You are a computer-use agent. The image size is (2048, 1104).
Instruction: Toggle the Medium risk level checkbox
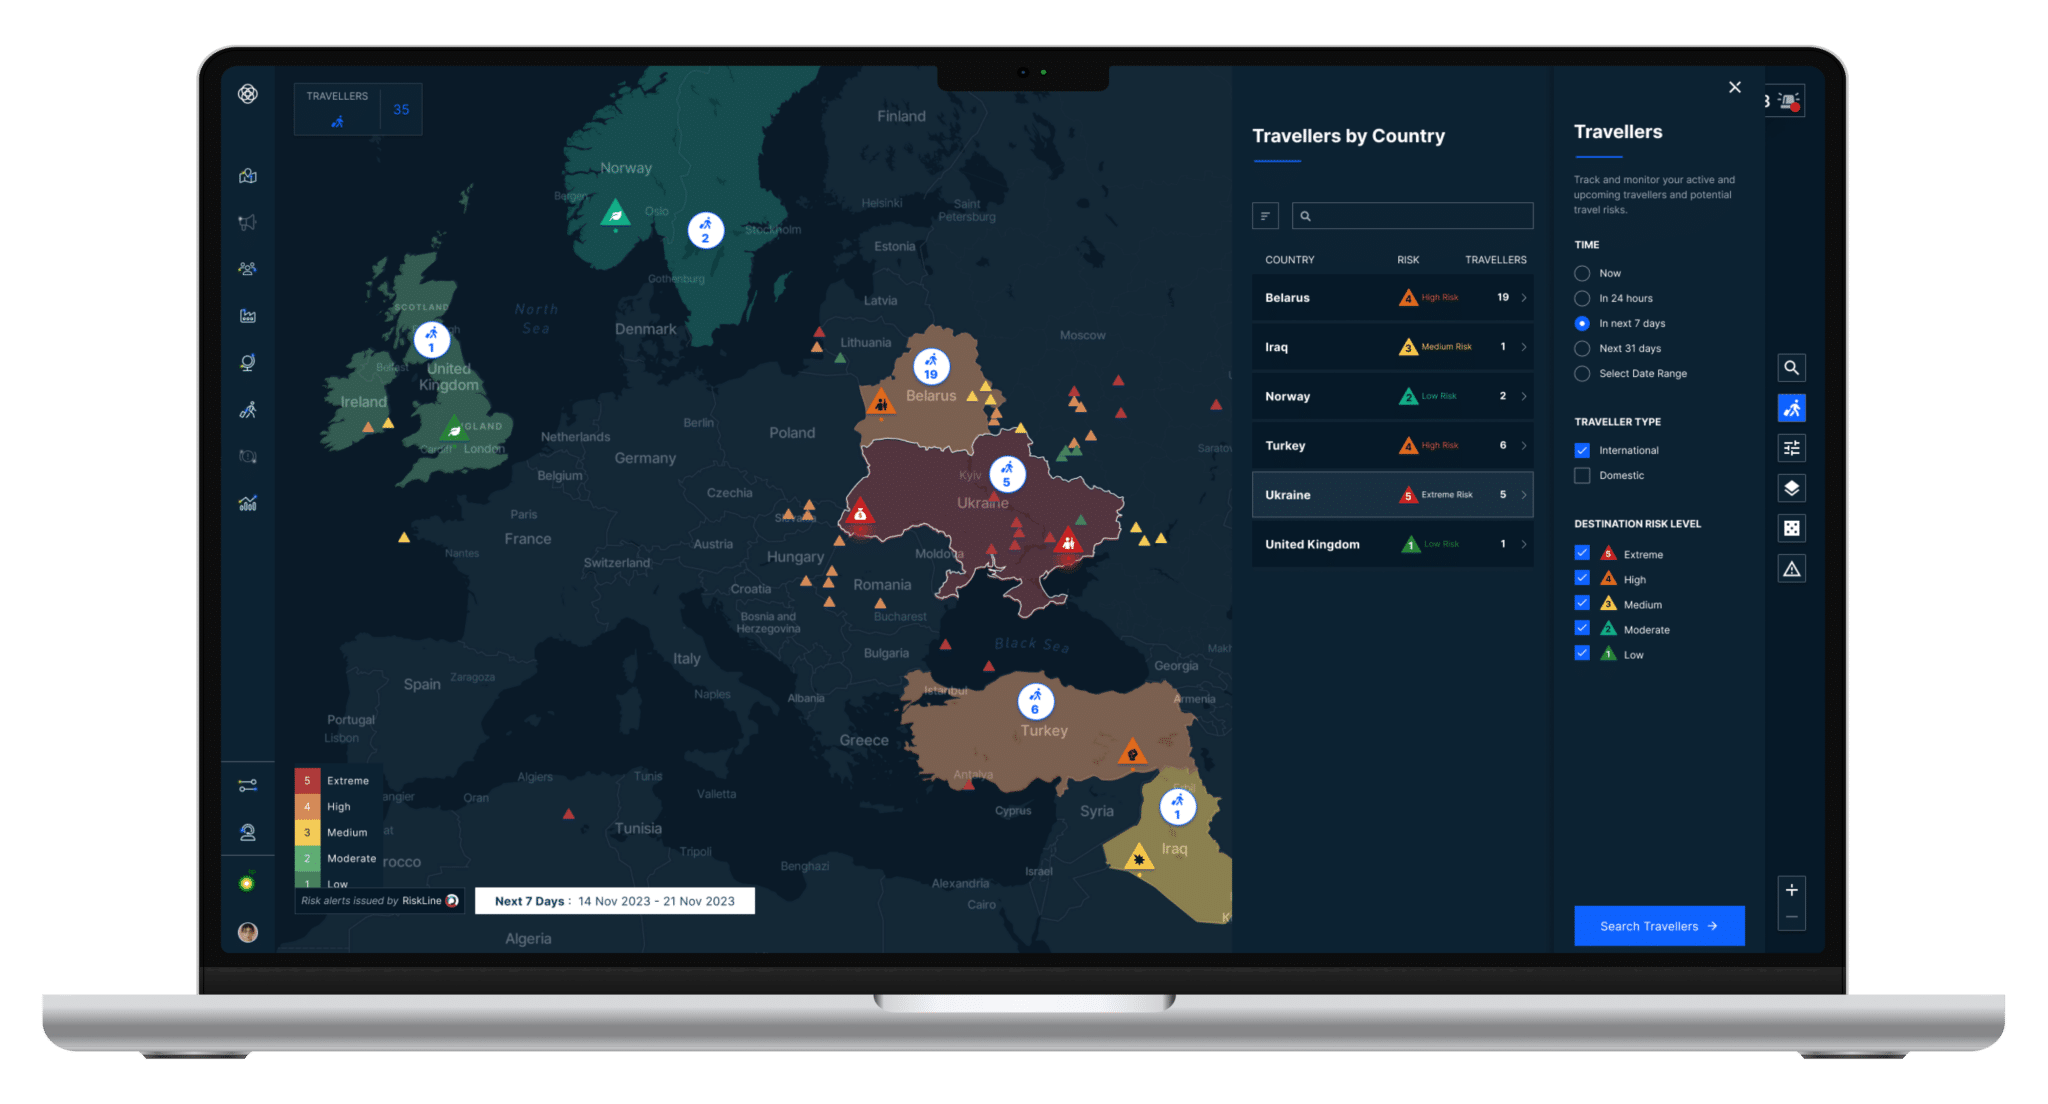pyautogui.click(x=1582, y=603)
